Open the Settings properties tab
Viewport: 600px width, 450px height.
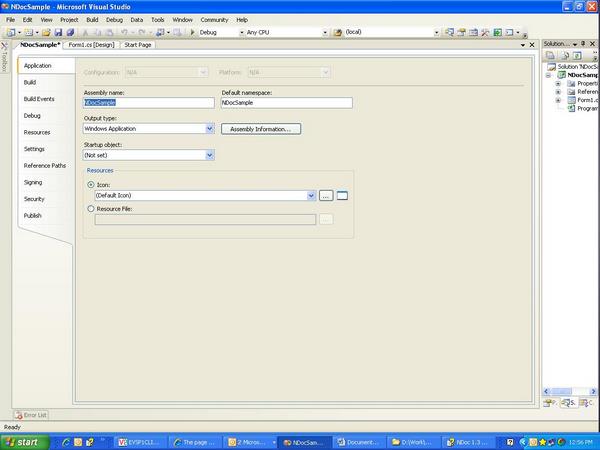click(34, 149)
